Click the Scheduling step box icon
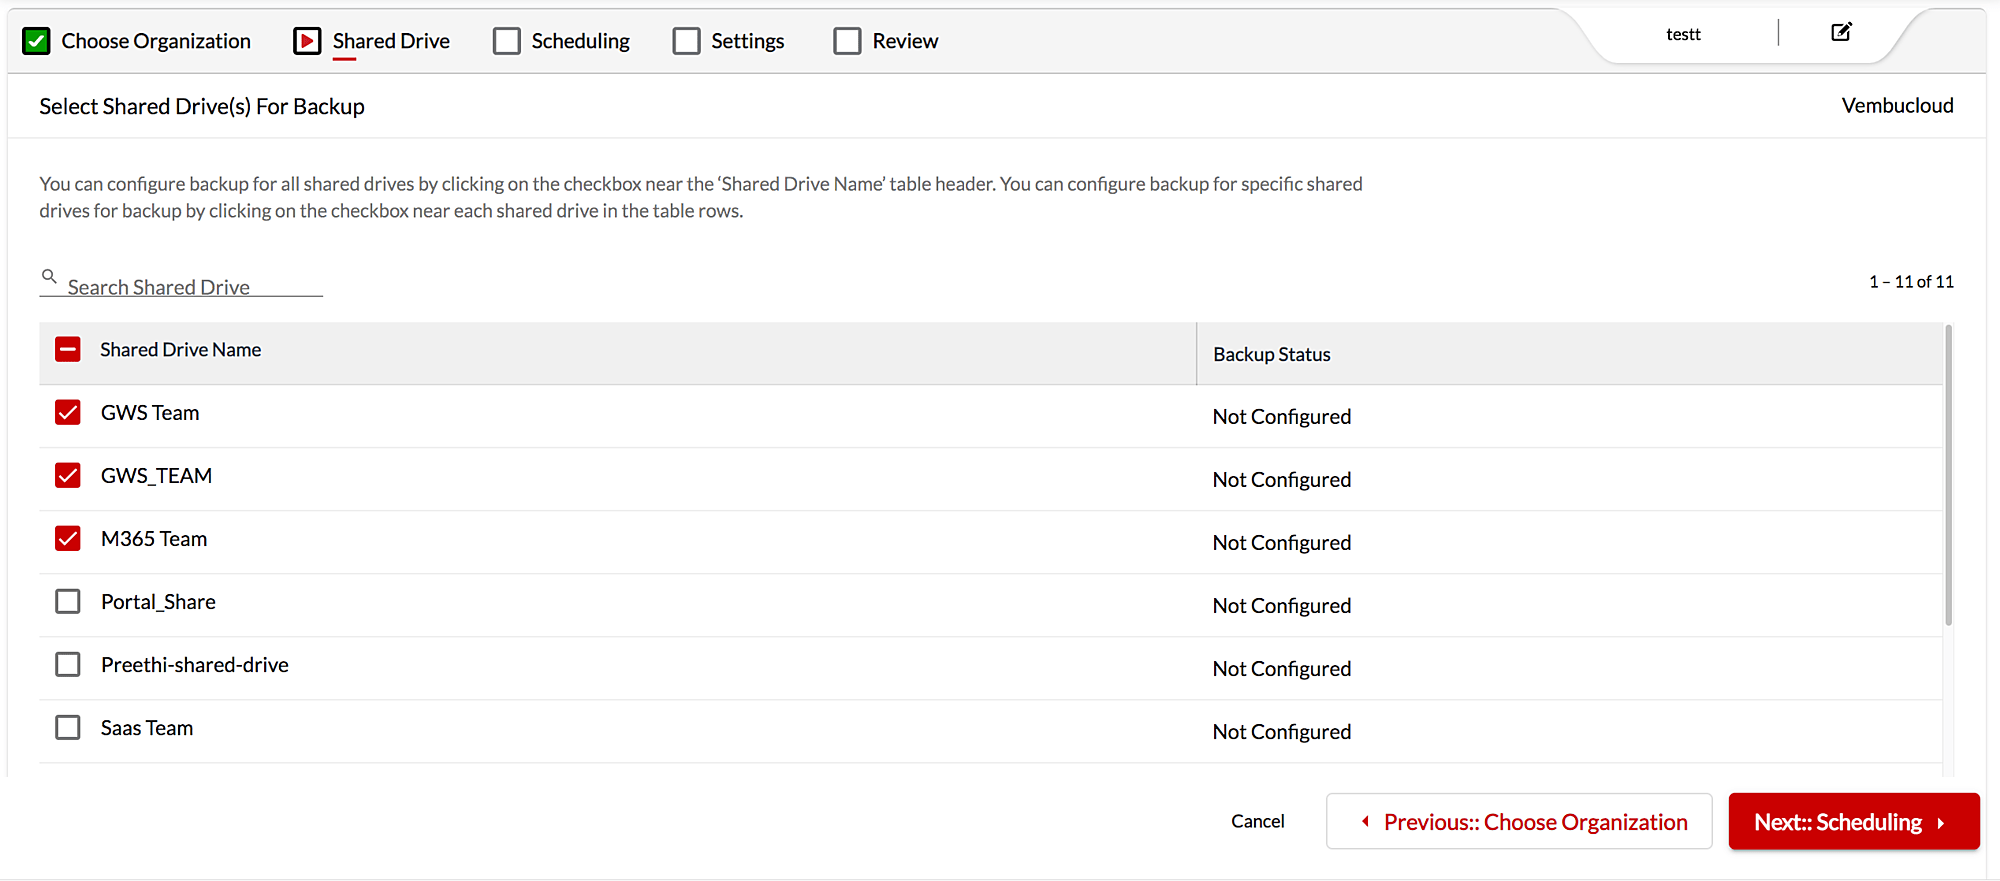The image size is (2000, 881). point(507,41)
